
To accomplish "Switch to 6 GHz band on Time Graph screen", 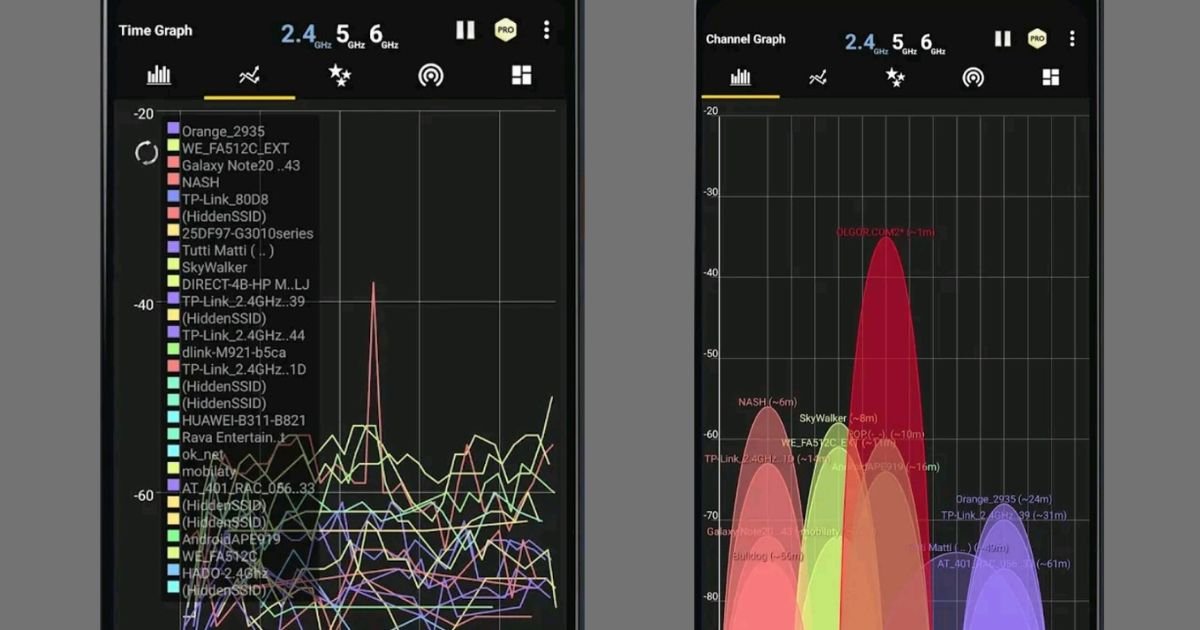I will 383,35.
